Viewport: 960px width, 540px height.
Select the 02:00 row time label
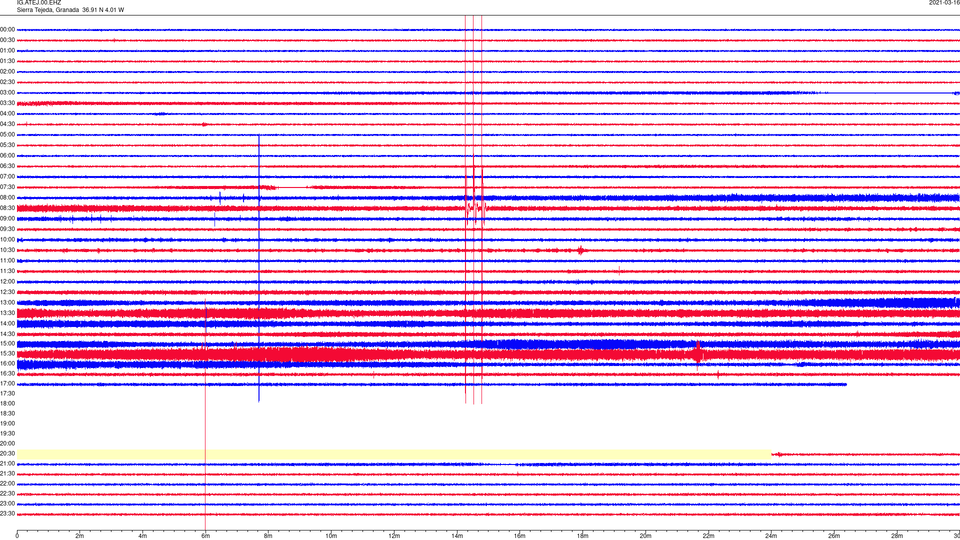pyautogui.click(x=7, y=71)
